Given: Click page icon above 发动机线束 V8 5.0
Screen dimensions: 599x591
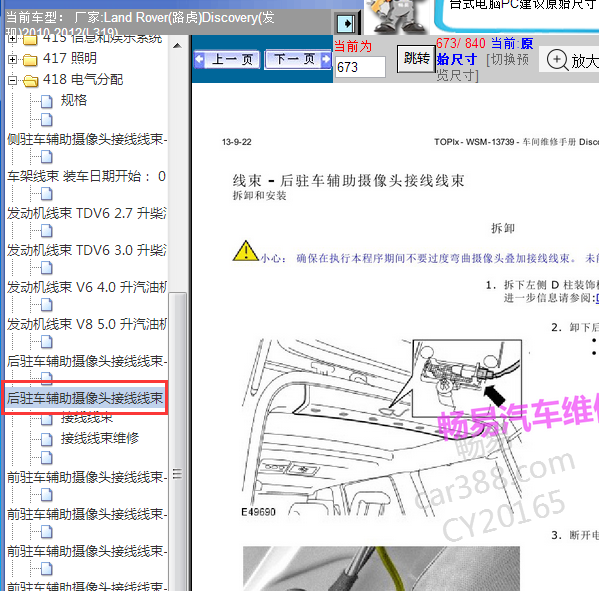Looking at the screenshot, I should [47, 305].
